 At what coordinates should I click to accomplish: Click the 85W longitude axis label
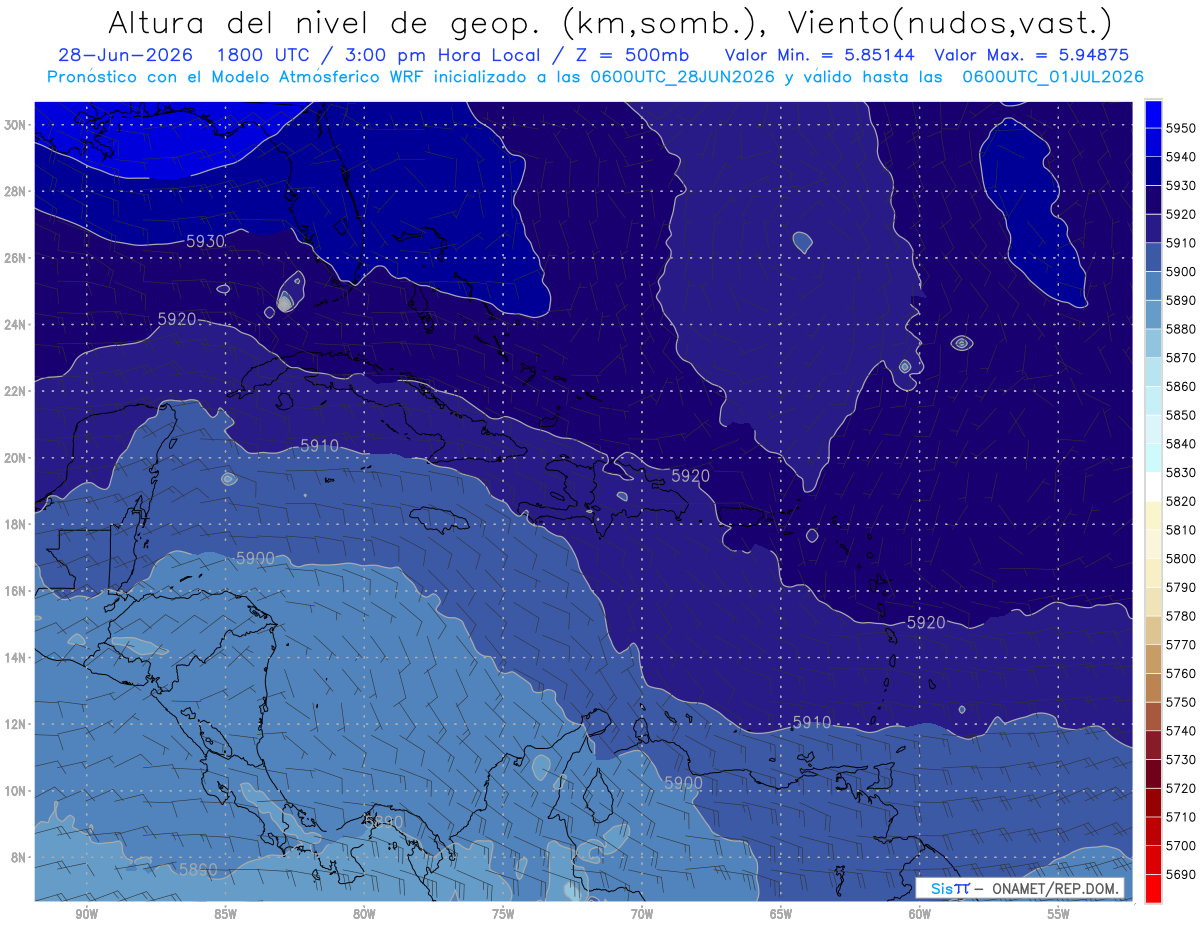click(x=225, y=914)
